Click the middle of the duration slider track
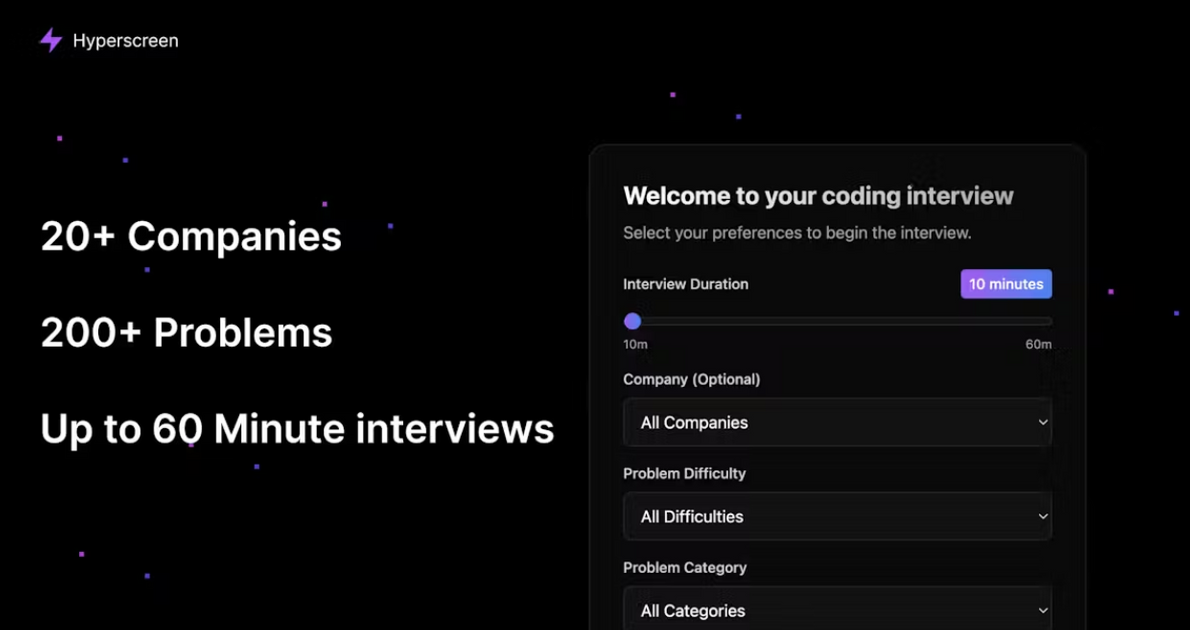The height and width of the screenshot is (630, 1190). [x=837, y=321]
